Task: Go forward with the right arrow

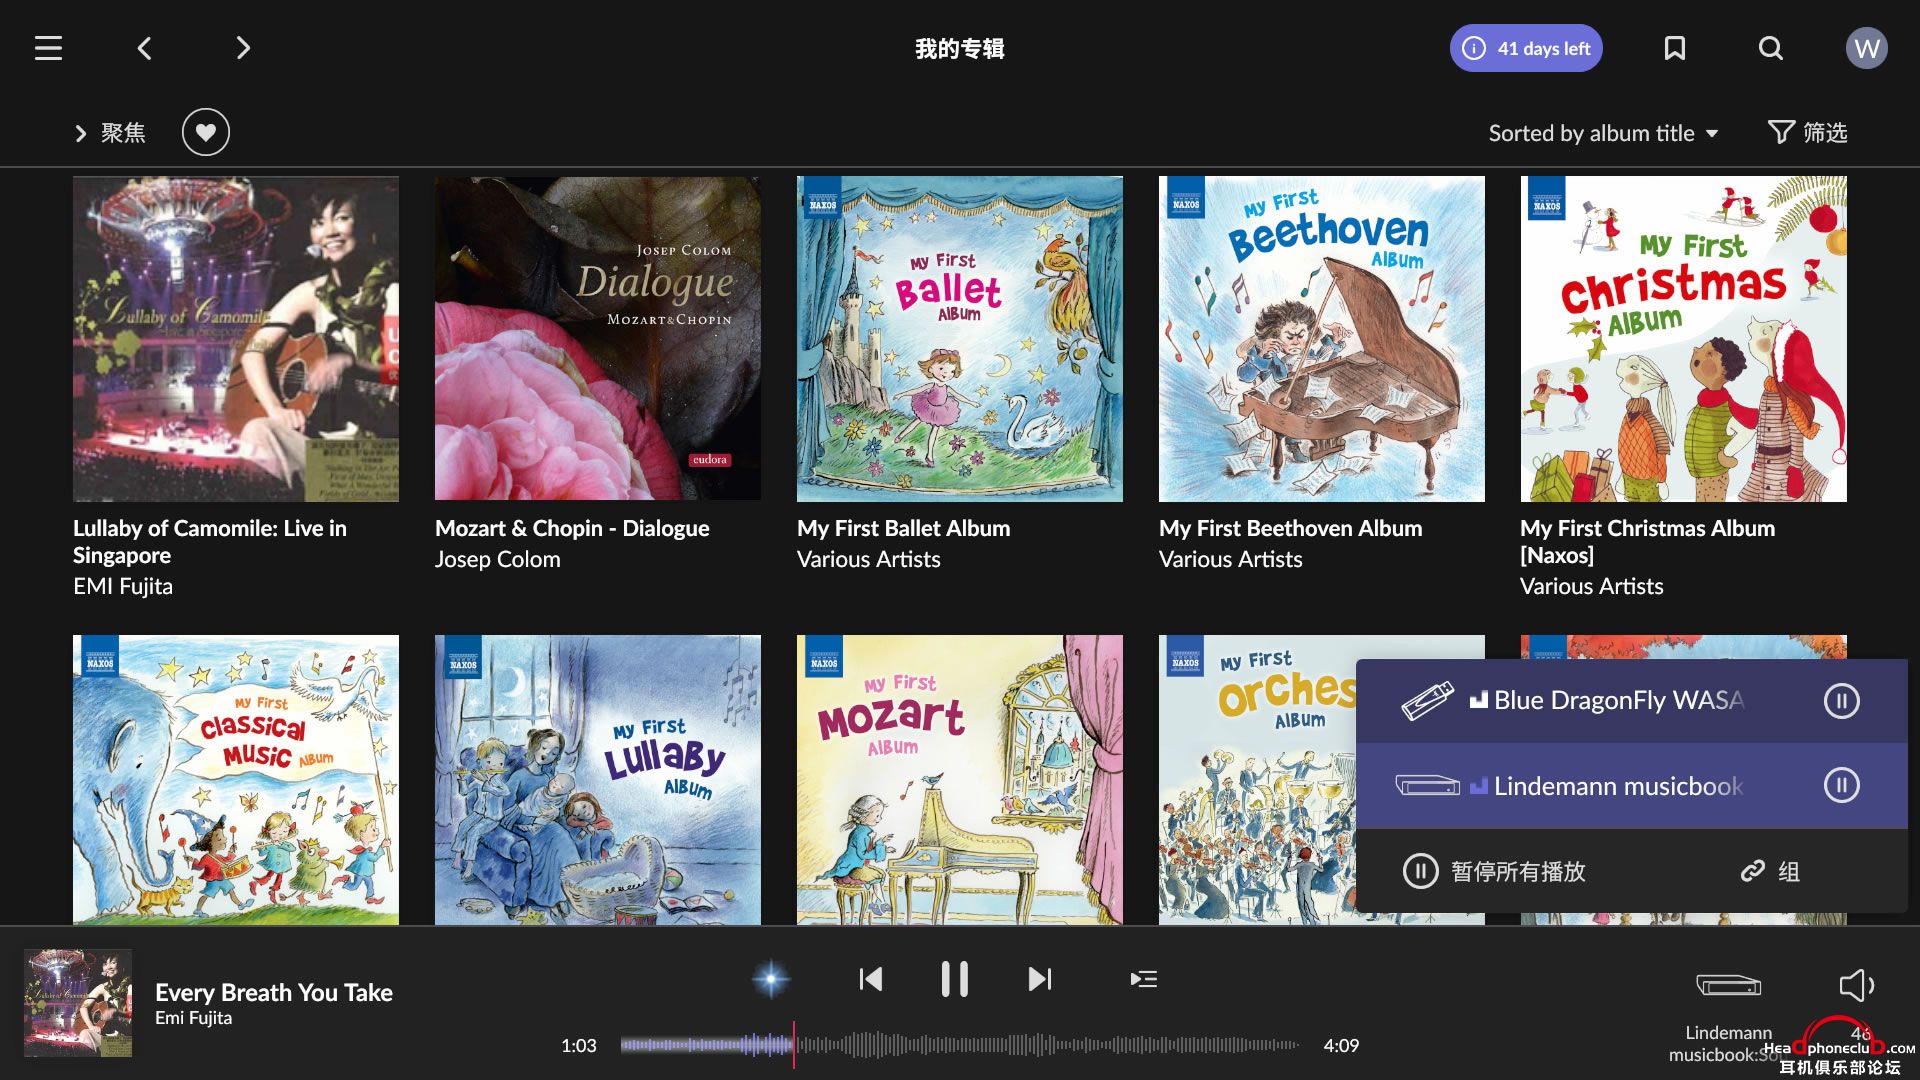Action: [x=242, y=48]
